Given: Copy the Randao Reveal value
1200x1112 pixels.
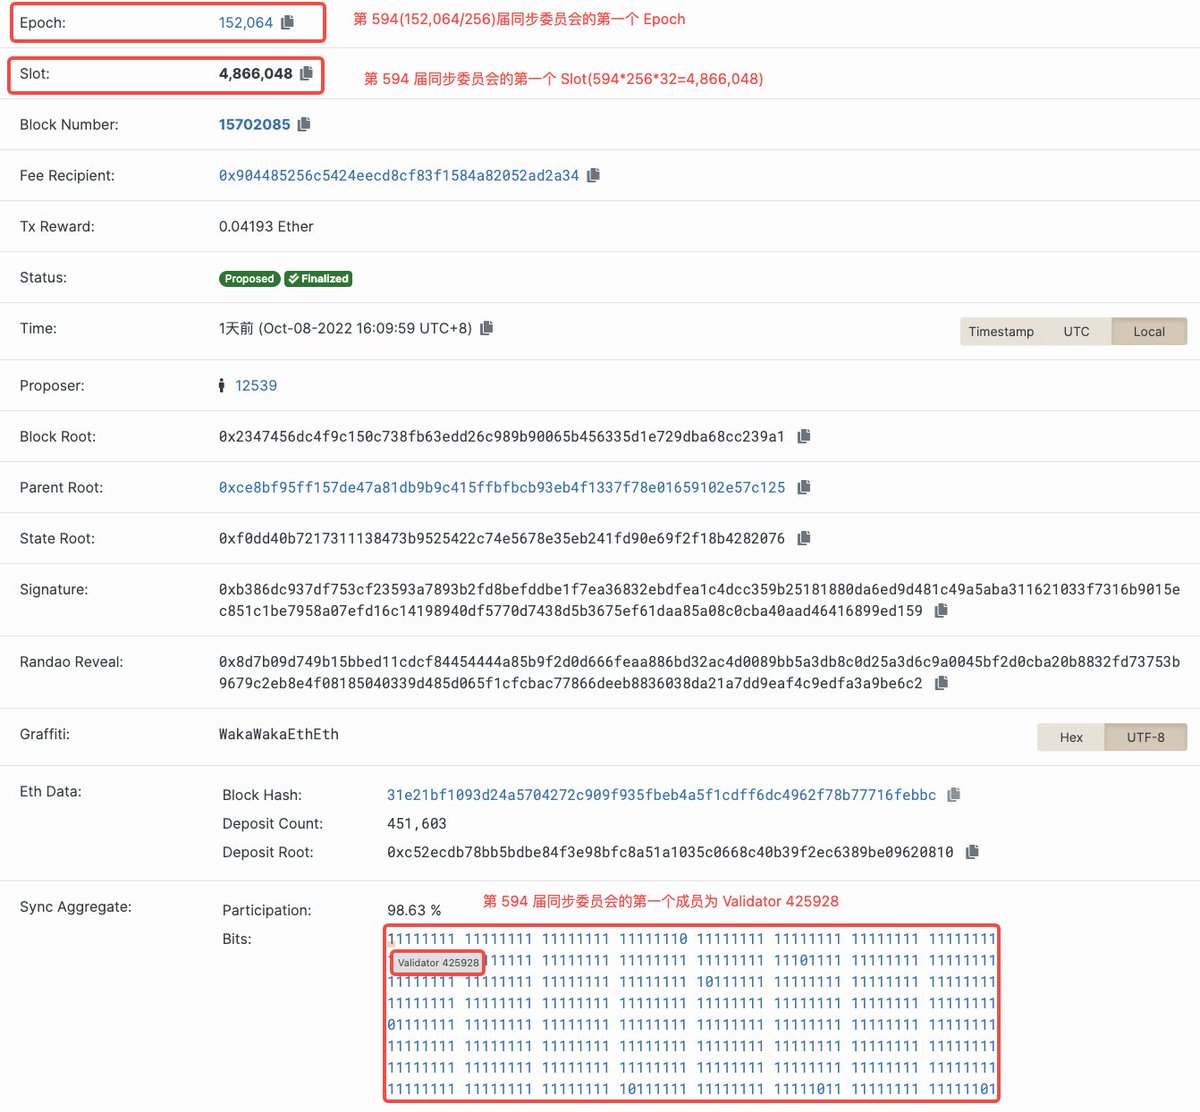Looking at the screenshot, I should click(940, 682).
